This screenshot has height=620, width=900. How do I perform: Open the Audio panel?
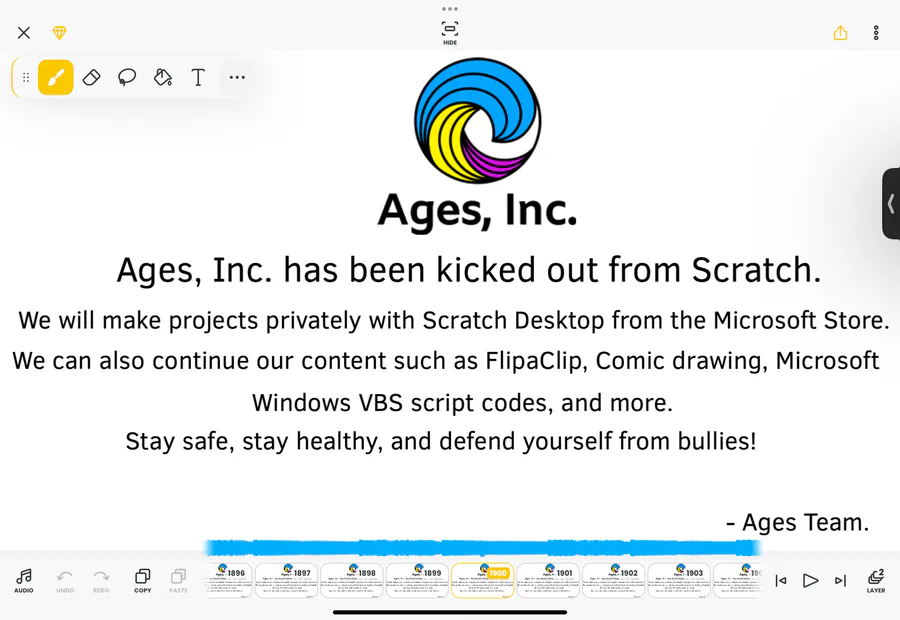coord(24,580)
